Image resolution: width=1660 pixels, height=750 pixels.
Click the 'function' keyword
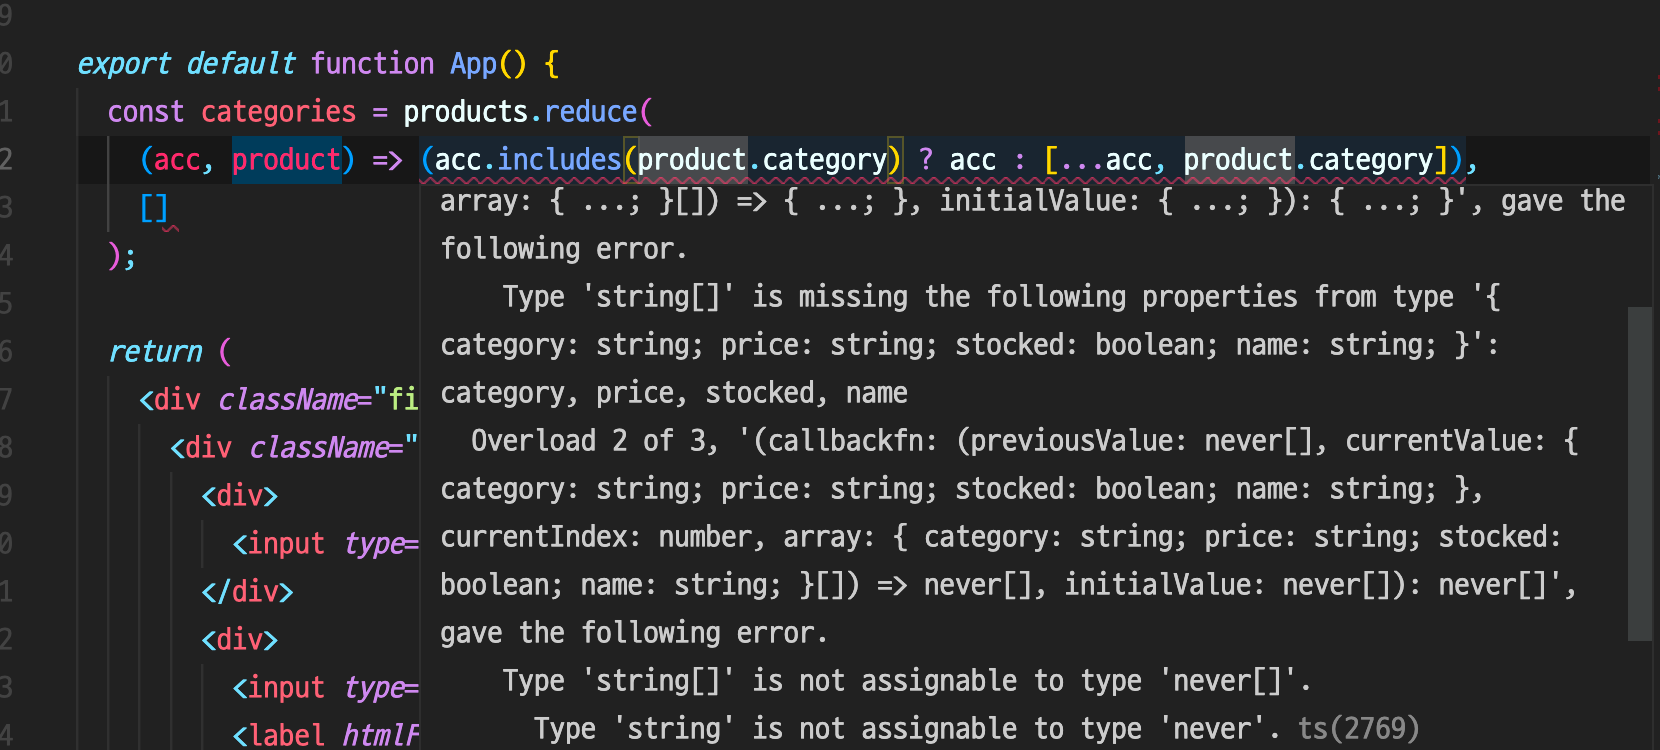coord(372,64)
